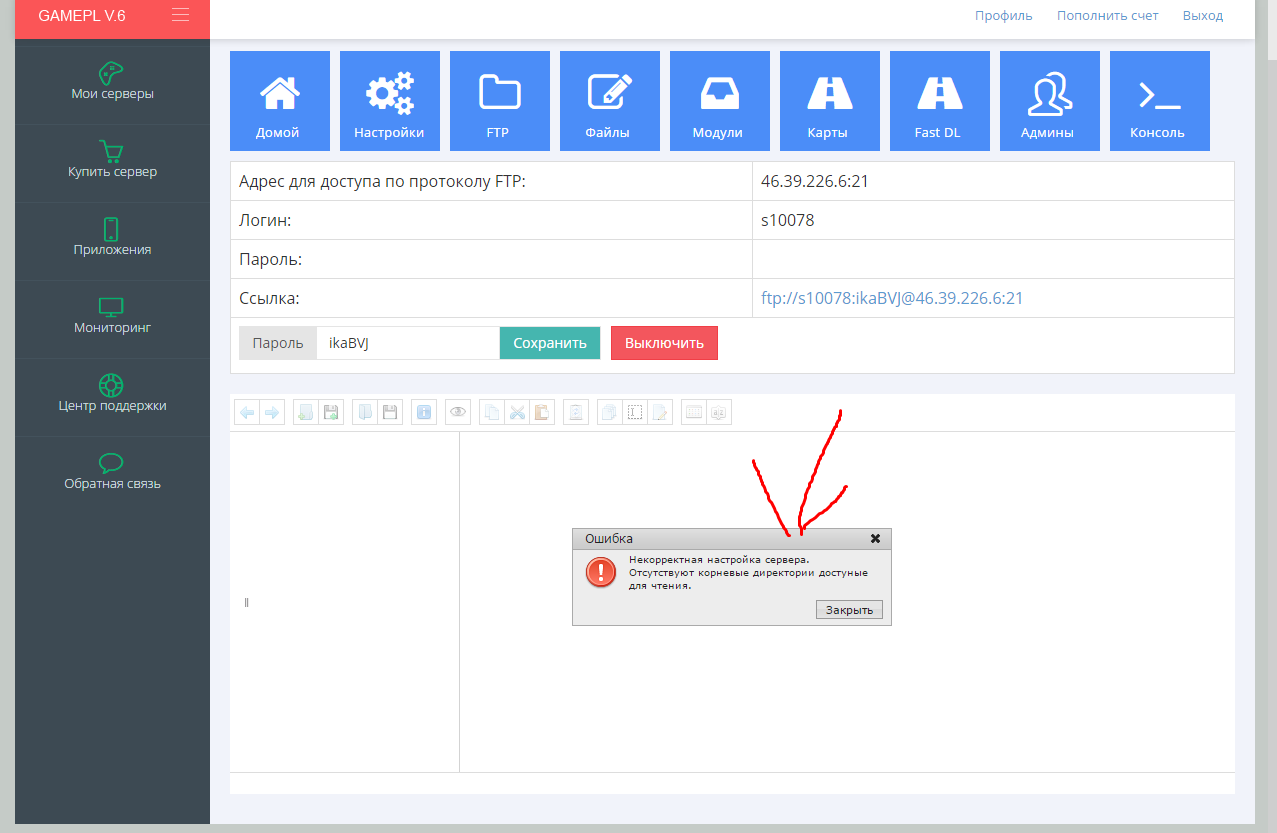Toggle the hamburger sidebar menu
This screenshot has height=833, width=1277.
click(x=180, y=15)
